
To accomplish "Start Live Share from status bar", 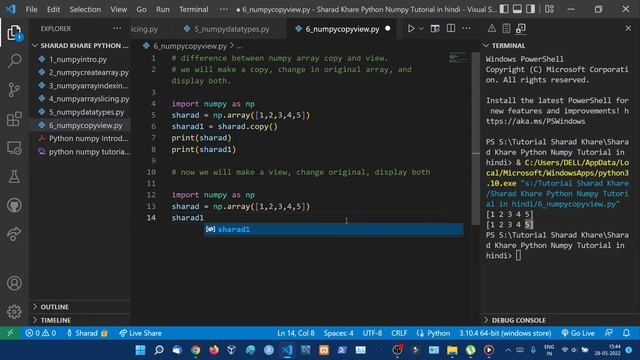I will coord(140,333).
